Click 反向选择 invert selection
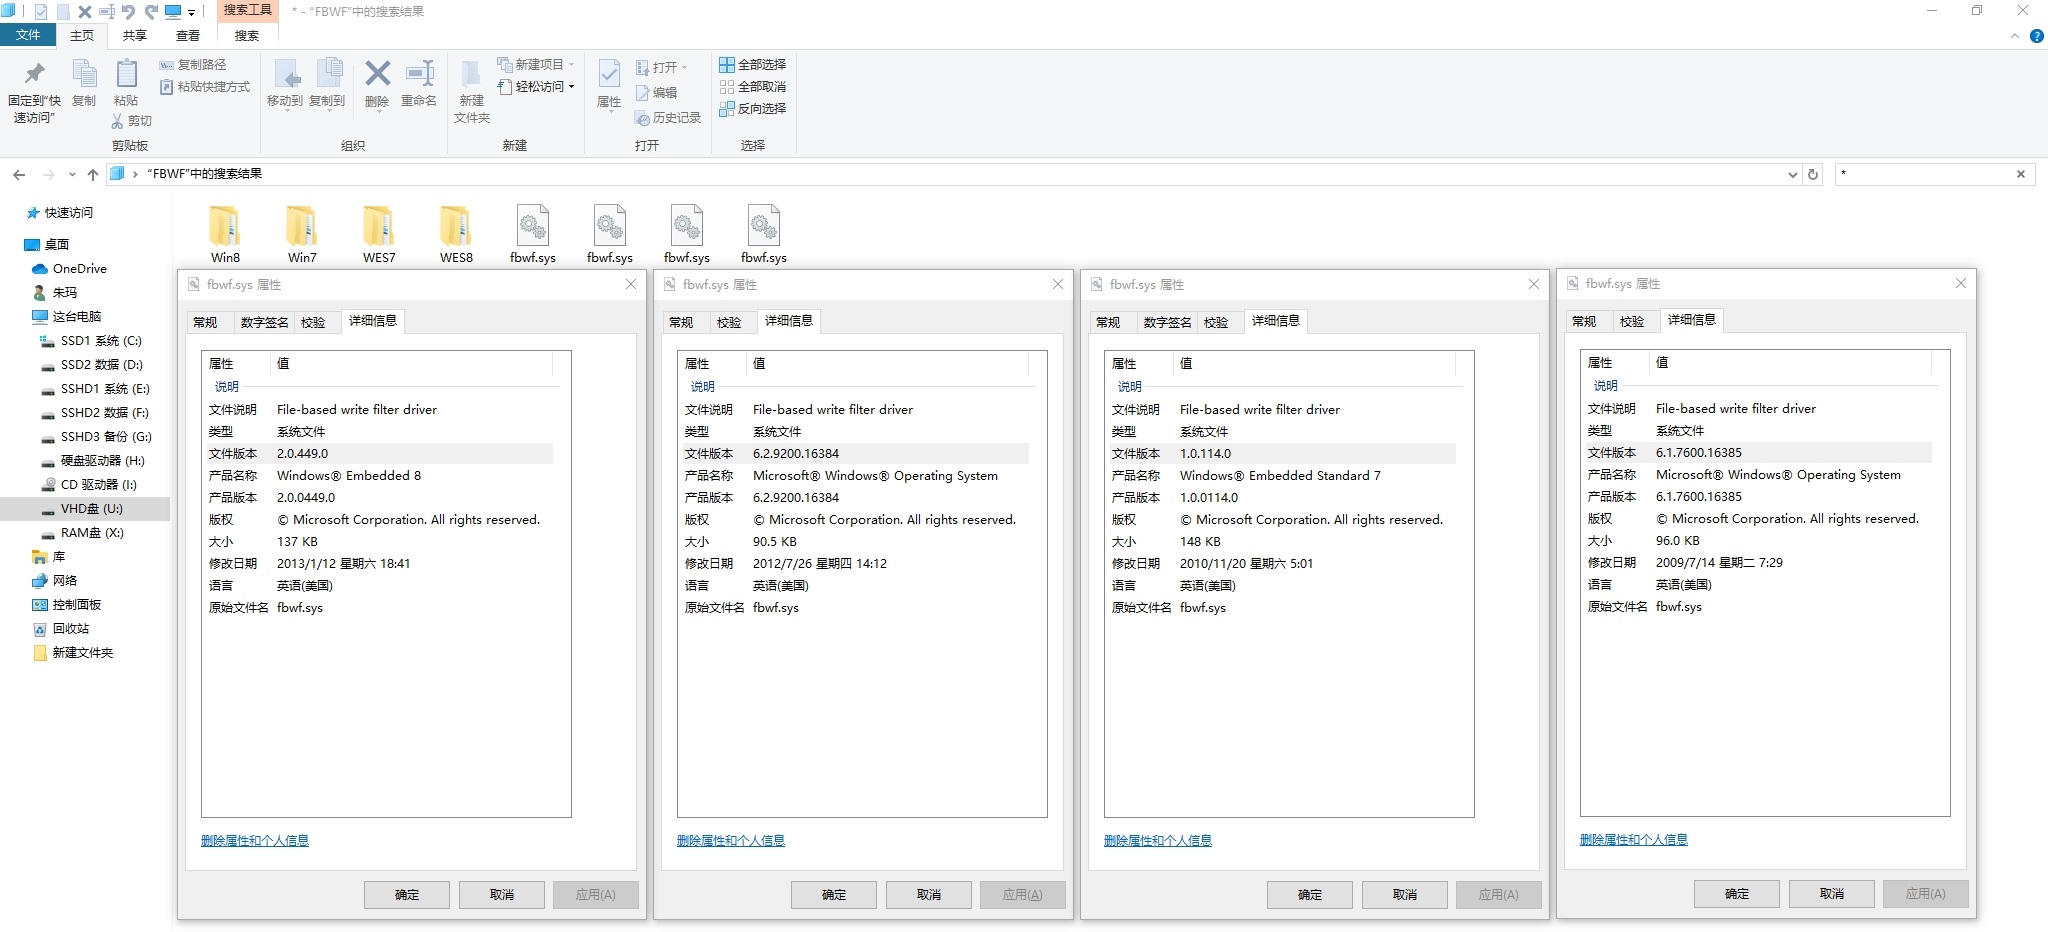2048x932 pixels. (753, 109)
